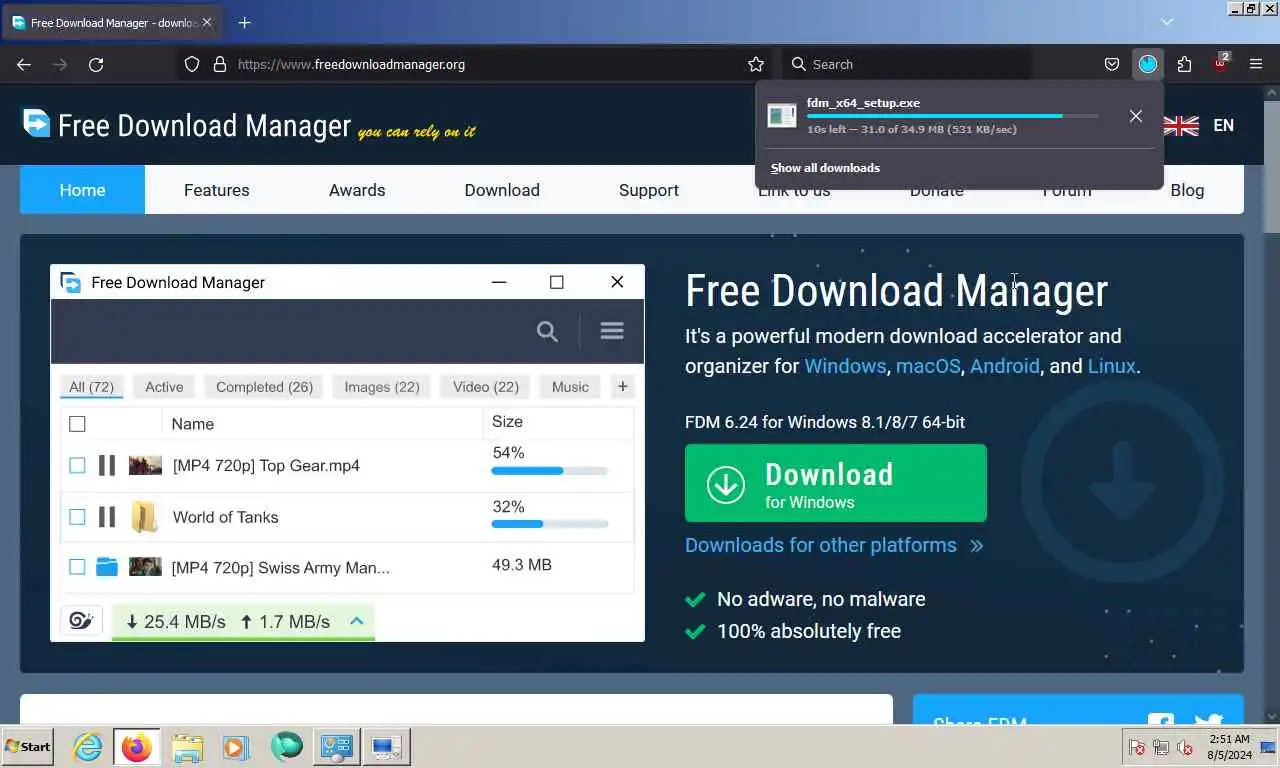Check the Swiss Army Man row checkbox

(77, 567)
